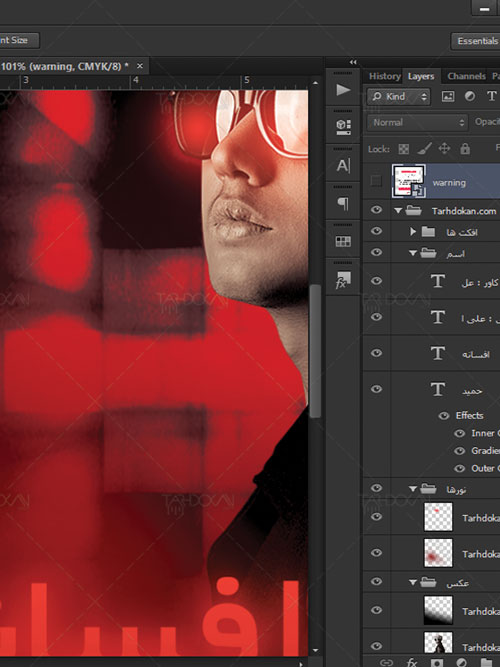
Task: Collapse the اسم group arrow
Action: [x=412, y=253]
